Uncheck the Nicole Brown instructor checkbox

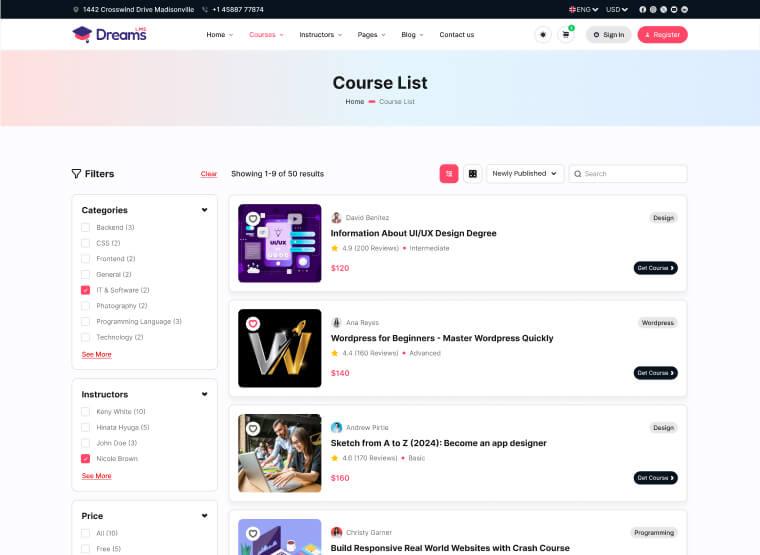pos(85,459)
